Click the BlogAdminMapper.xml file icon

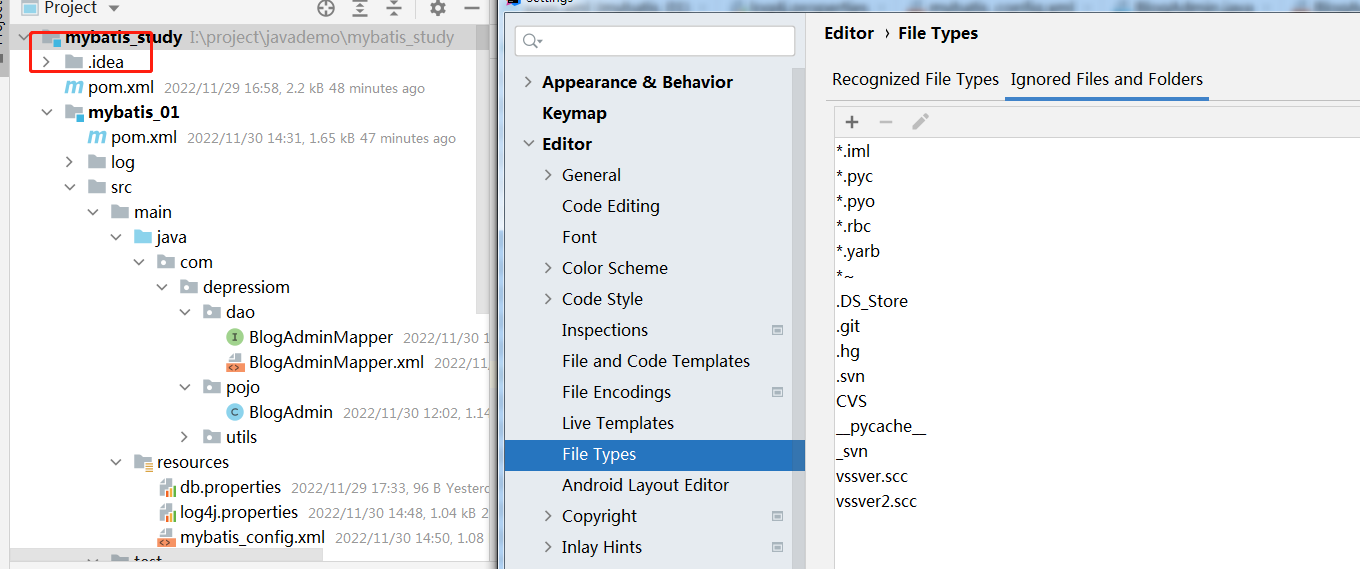pyautogui.click(x=235, y=362)
